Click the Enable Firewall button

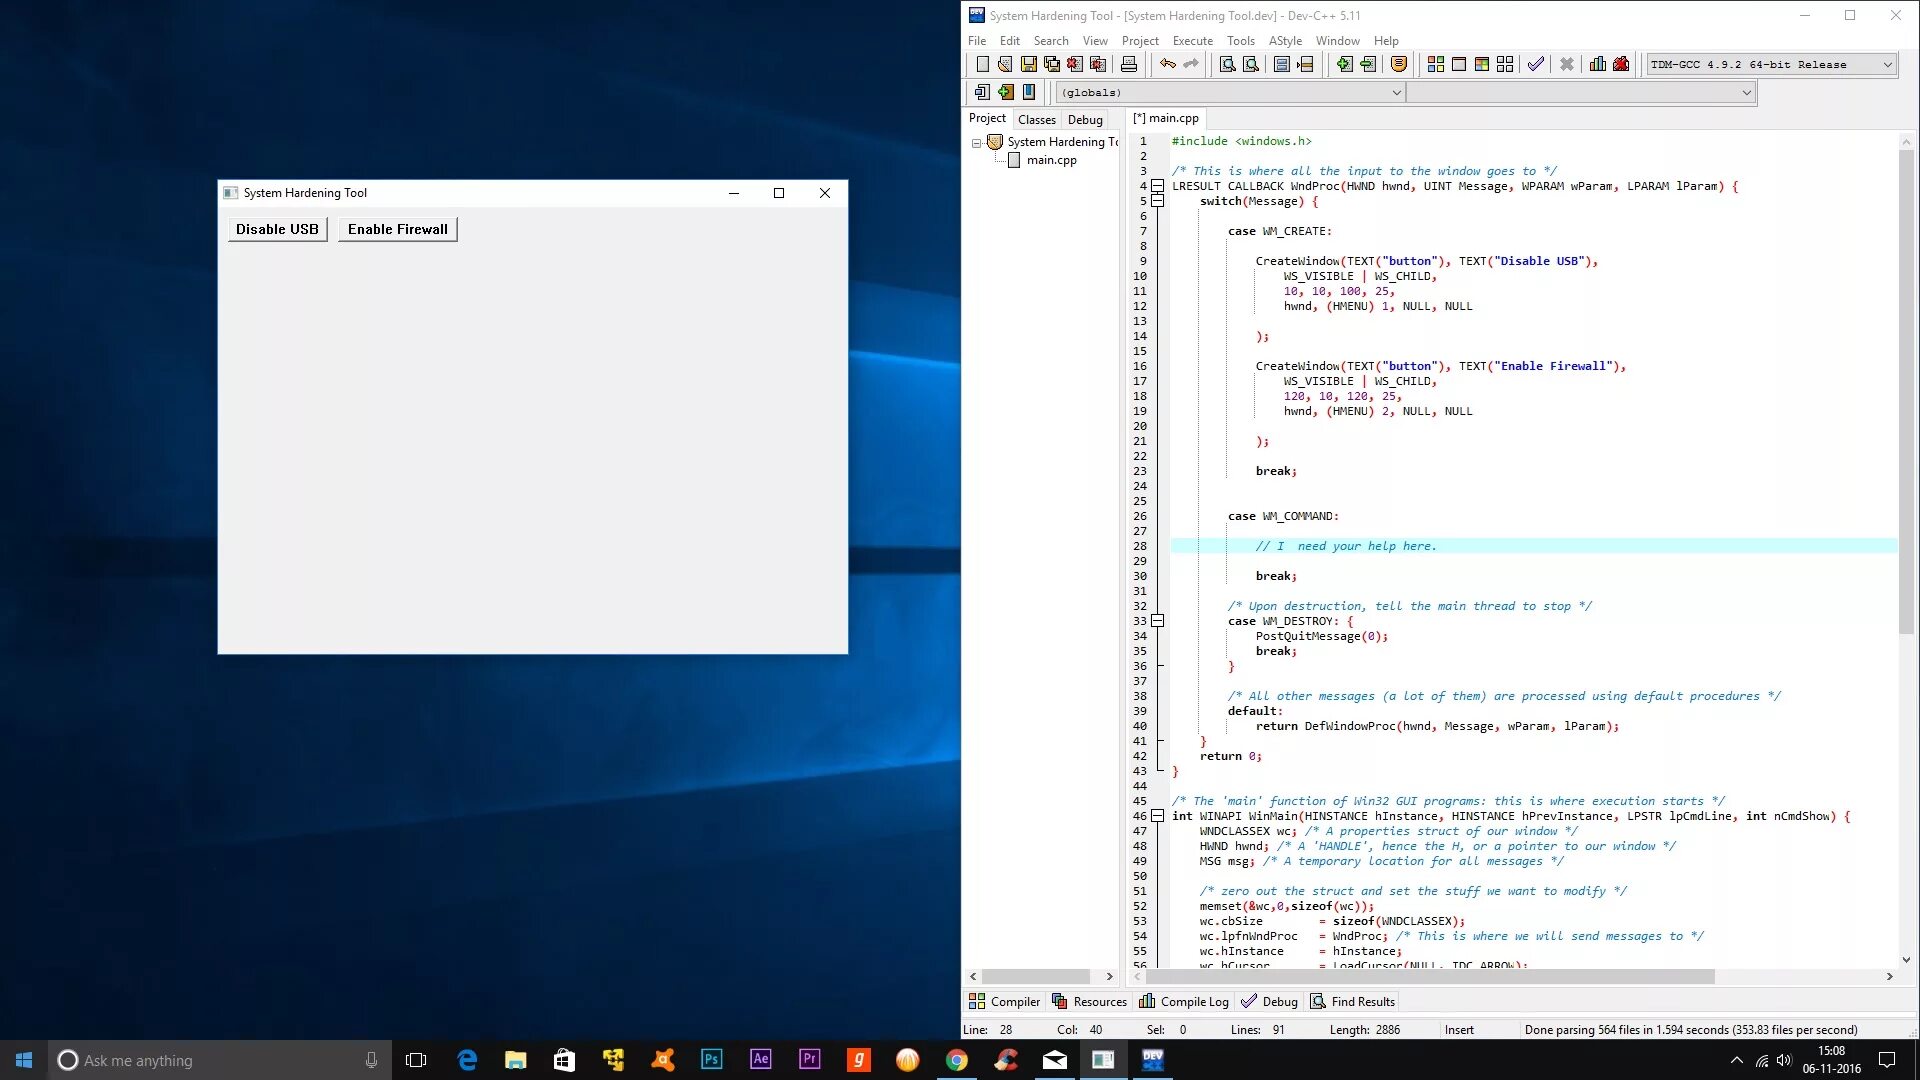tap(397, 228)
